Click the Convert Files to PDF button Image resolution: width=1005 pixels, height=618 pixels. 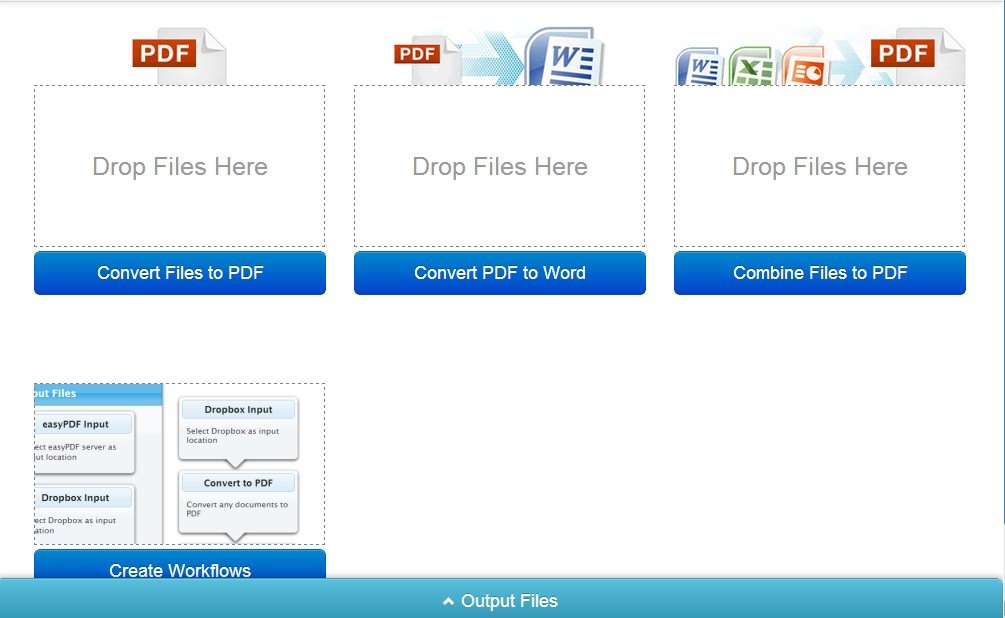tap(179, 273)
